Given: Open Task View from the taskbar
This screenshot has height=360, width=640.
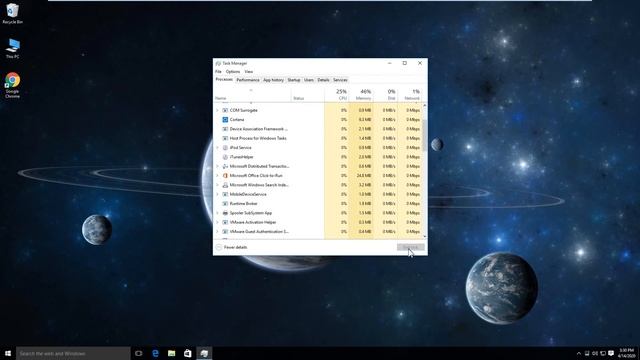Looking at the screenshot, I should [x=139, y=353].
